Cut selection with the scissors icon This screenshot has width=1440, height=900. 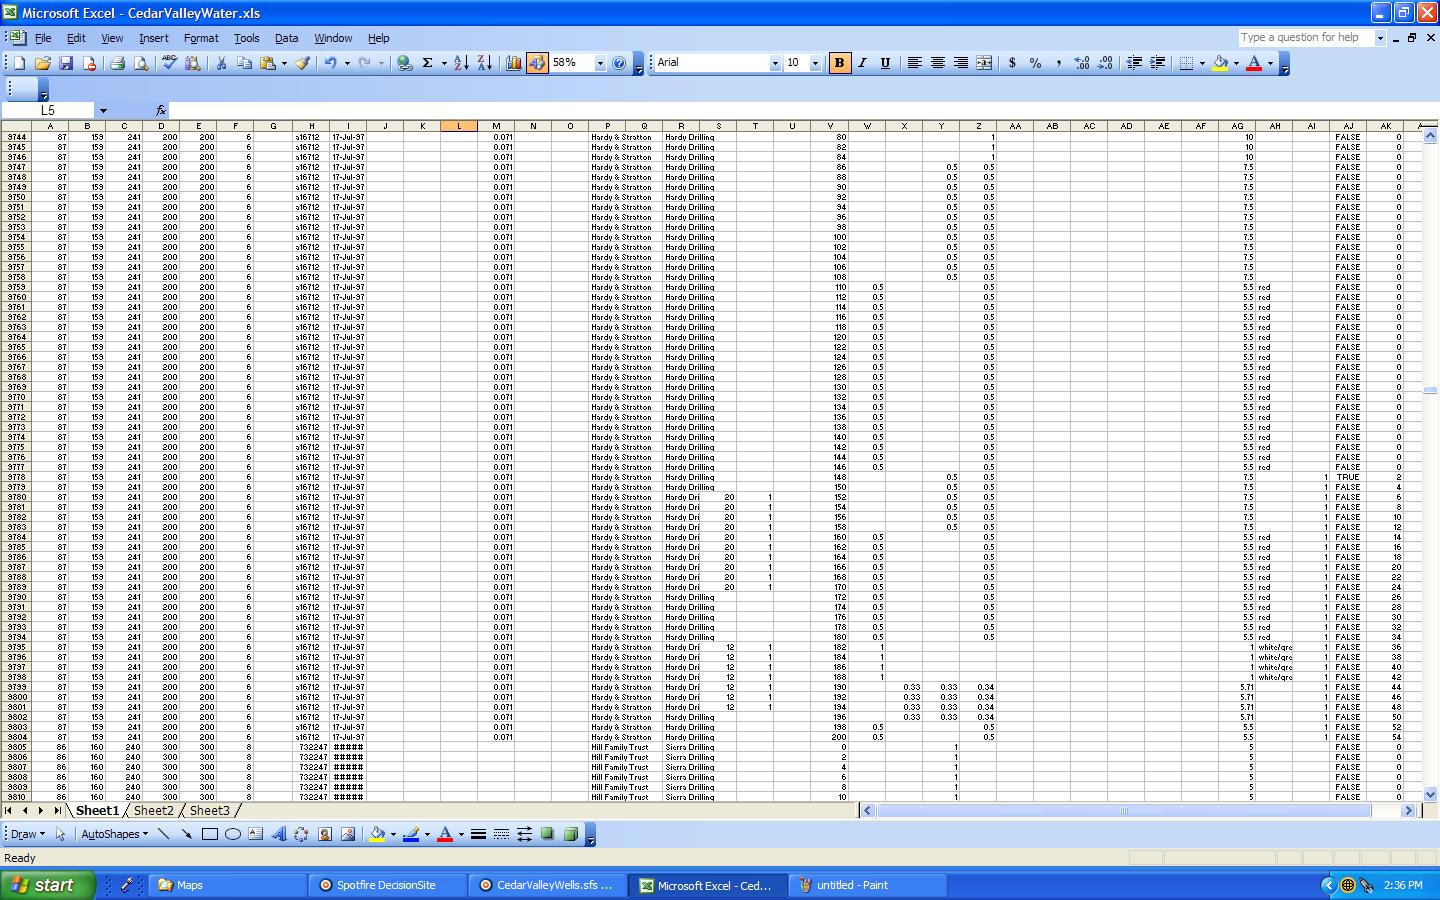pyautogui.click(x=221, y=63)
